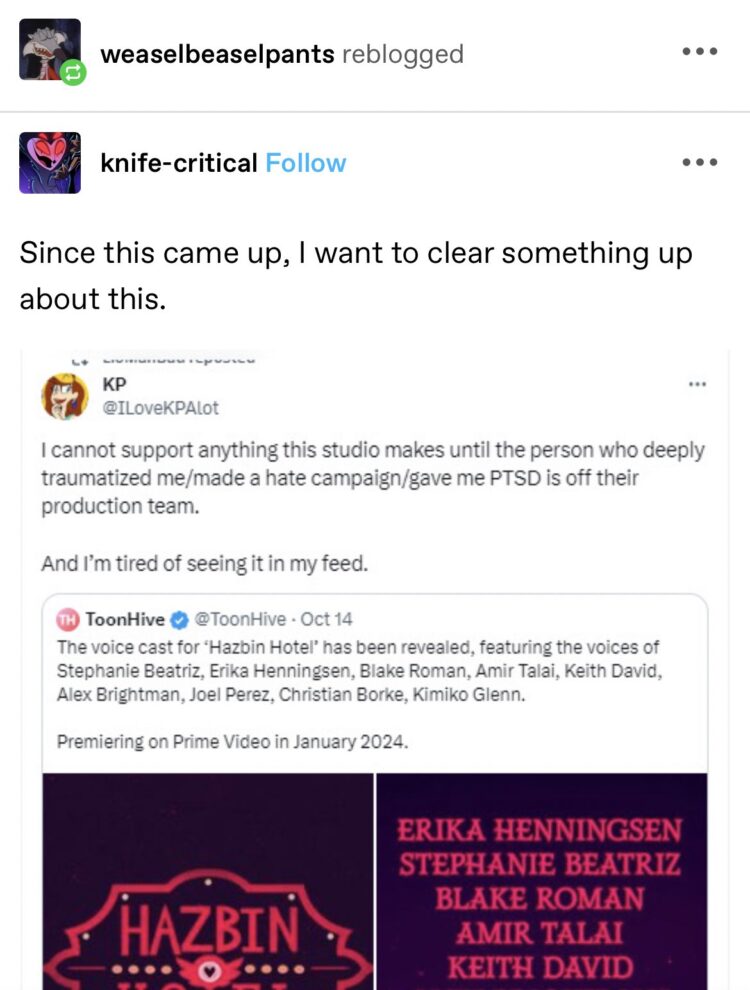The image size is (750, 990).
Task: Tap the green reblog badge icon
Action: [x=73, y=72]
